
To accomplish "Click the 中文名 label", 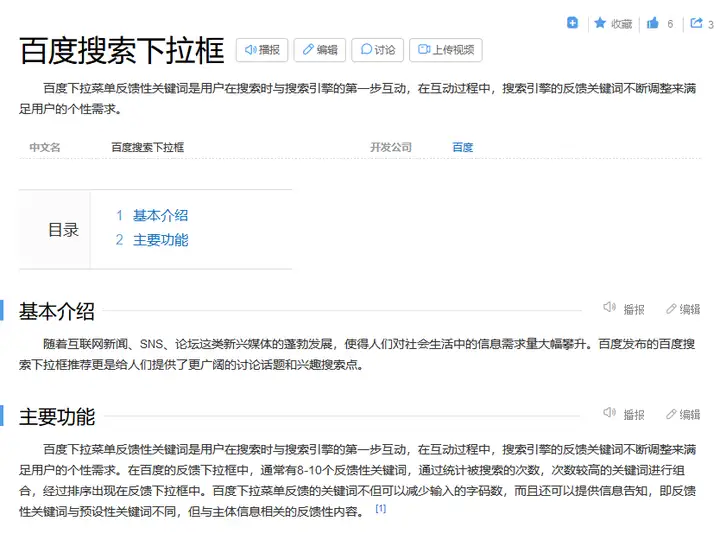I will coord(45,147).
